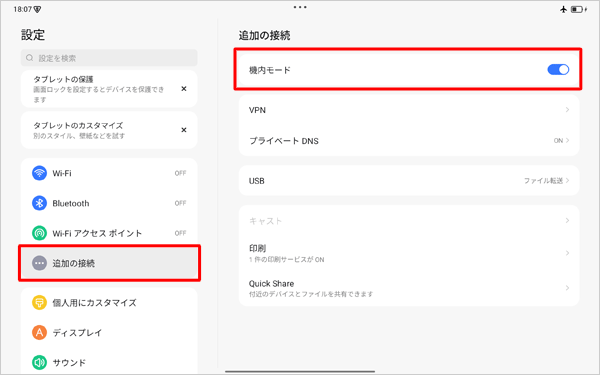This screenshot has height=375, width=600.
Task: Close the タブレットのカスタマイズ suggestion card
Action: click(x=184, y=130)
